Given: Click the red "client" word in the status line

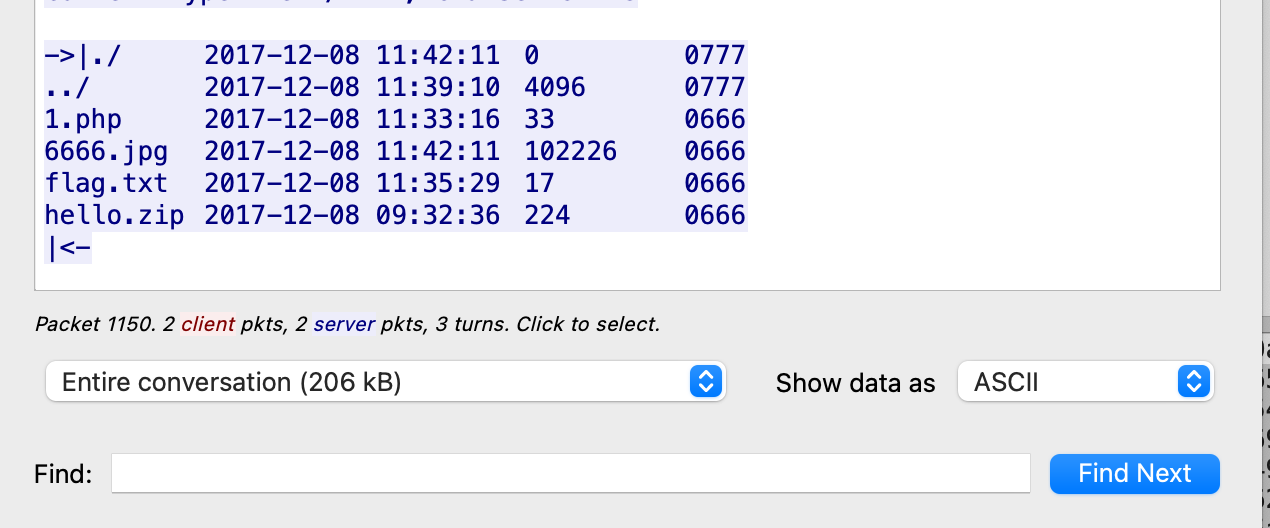Looking at the screenshot, I should pos(208,325).
